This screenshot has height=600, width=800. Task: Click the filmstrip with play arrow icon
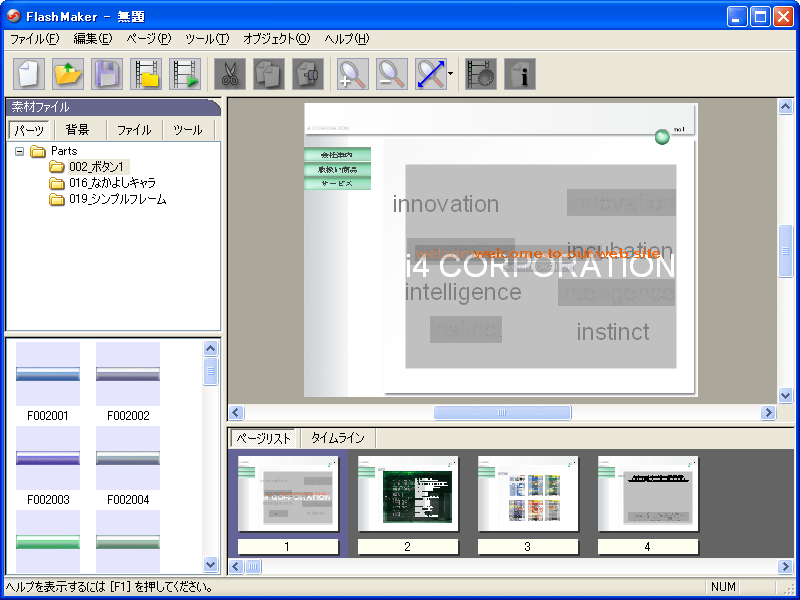[x=185, y=74]
